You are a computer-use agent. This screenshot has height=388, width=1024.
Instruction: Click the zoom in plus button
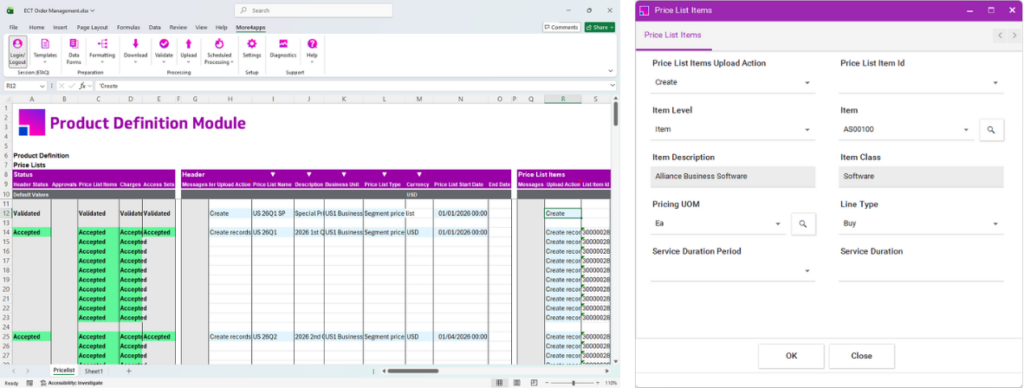(x=598, y=383)
